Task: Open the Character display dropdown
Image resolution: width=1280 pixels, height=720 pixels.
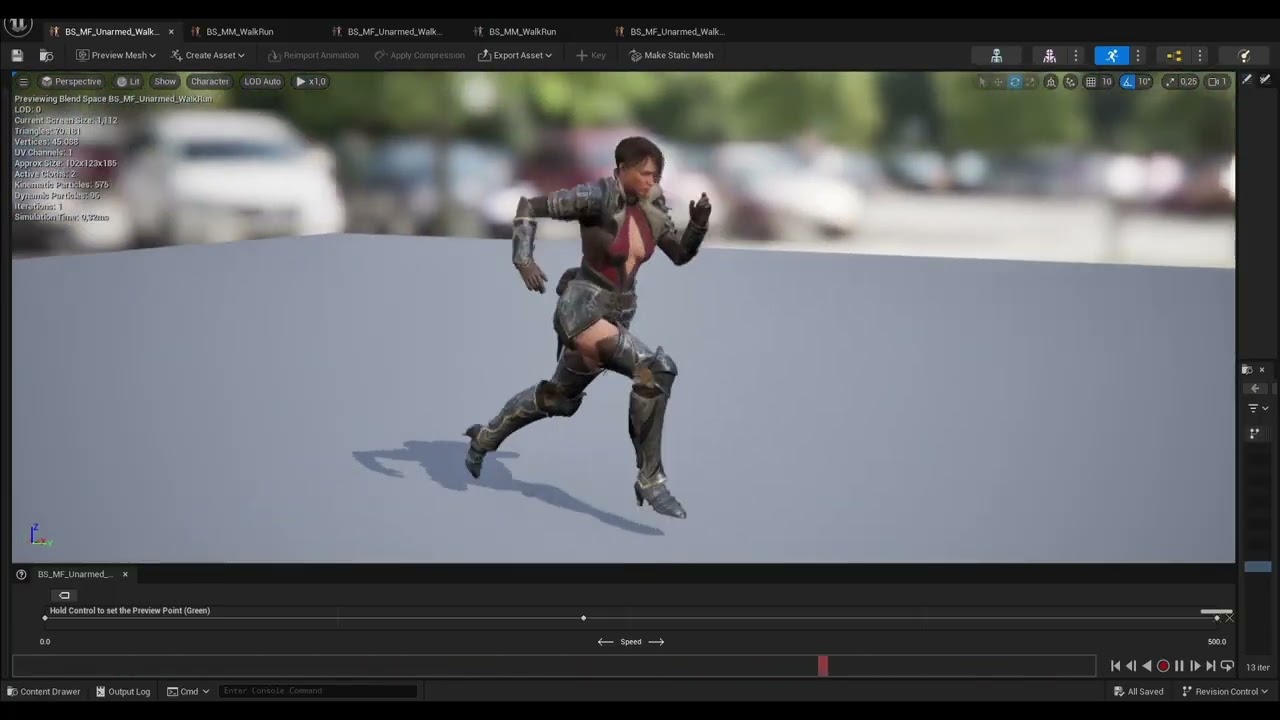Action: [x=210, y=81]
